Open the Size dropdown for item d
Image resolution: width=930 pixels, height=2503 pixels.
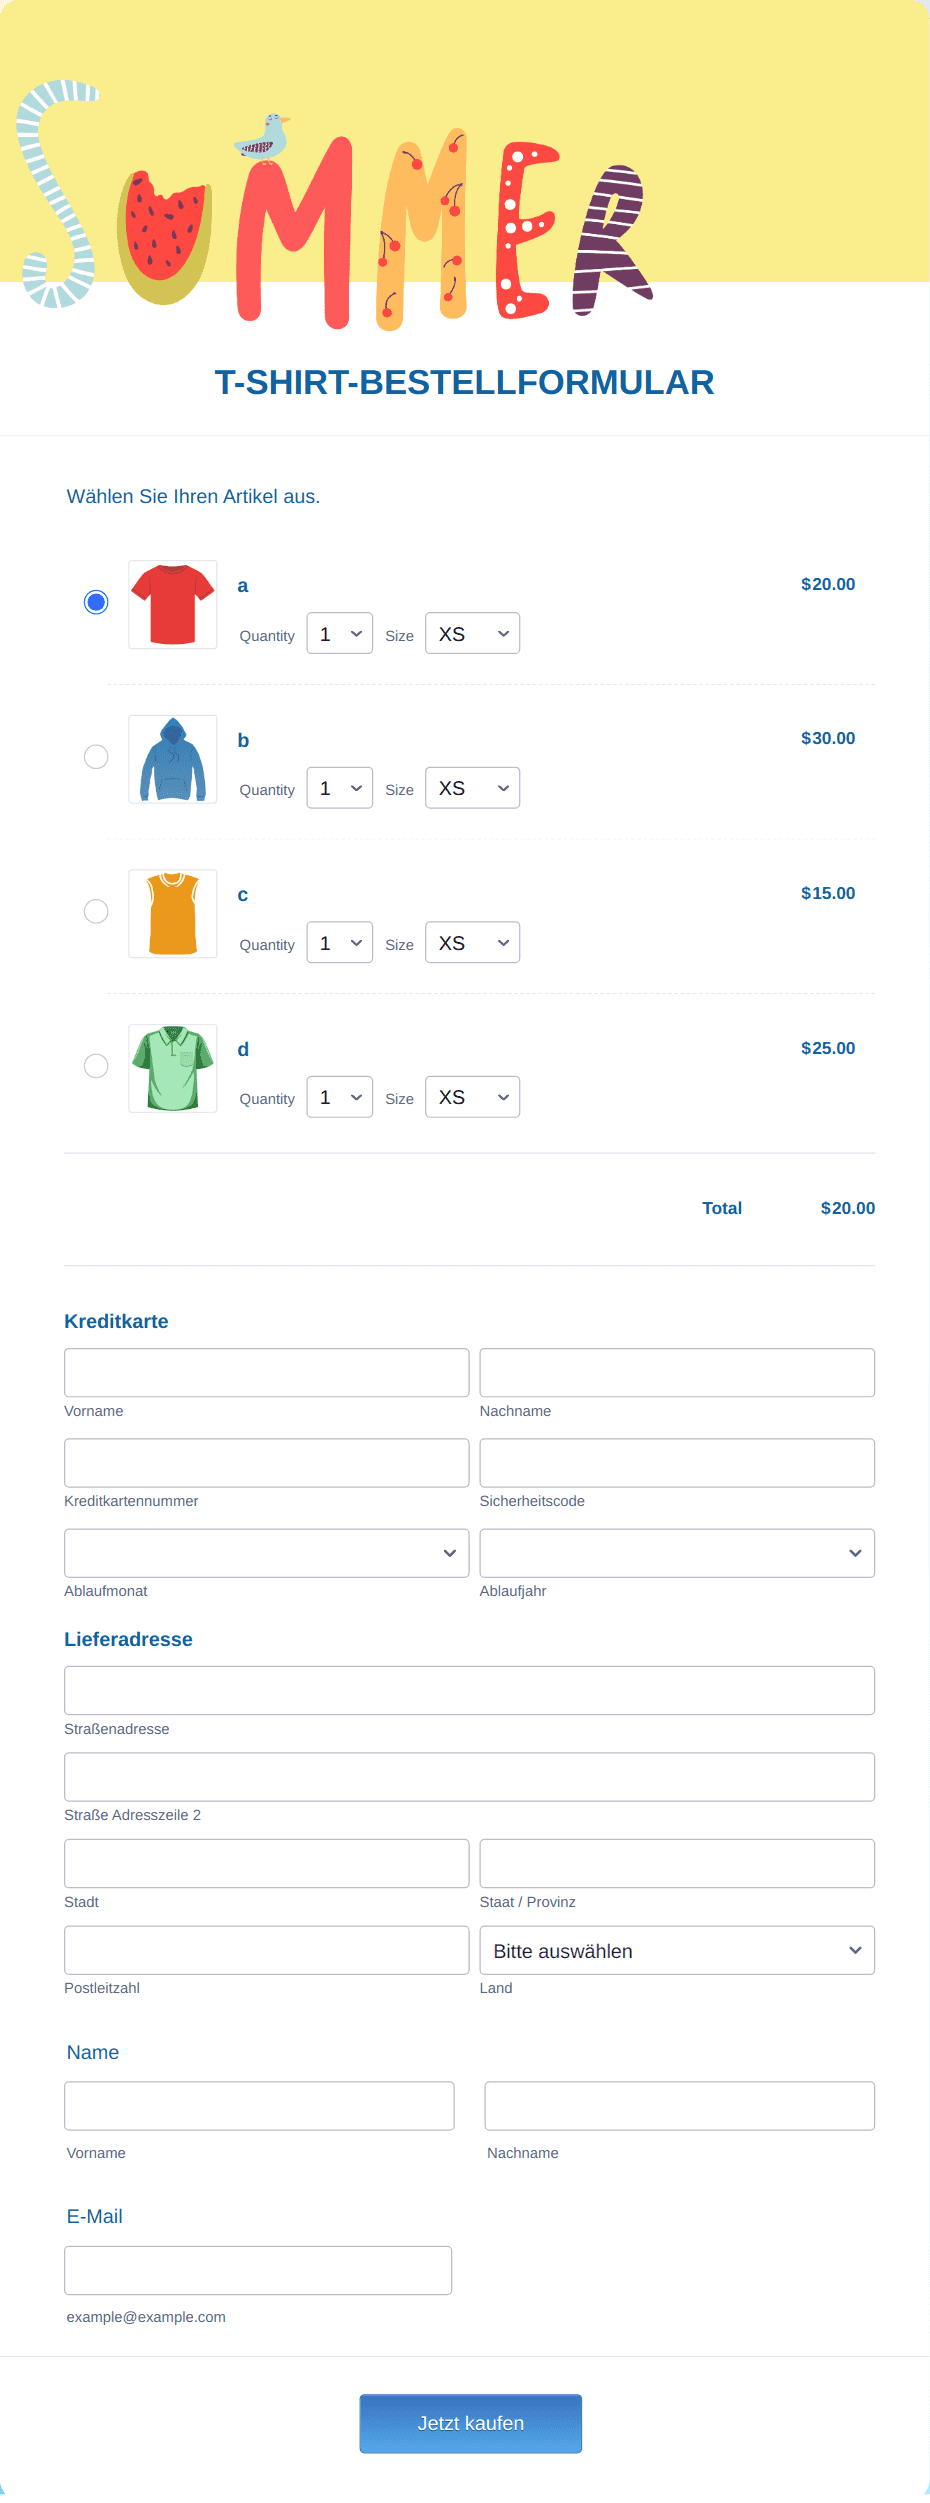point(472,1097)
